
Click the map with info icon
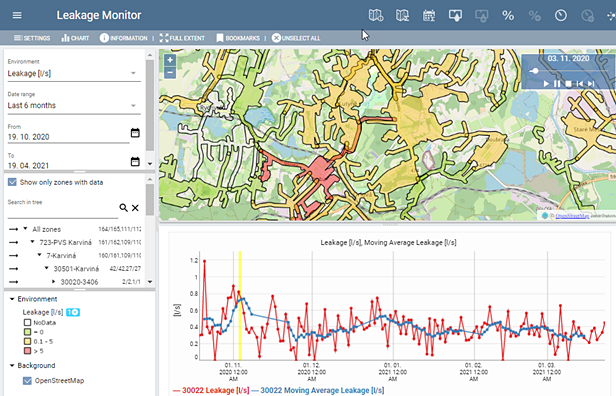point(376,16)
